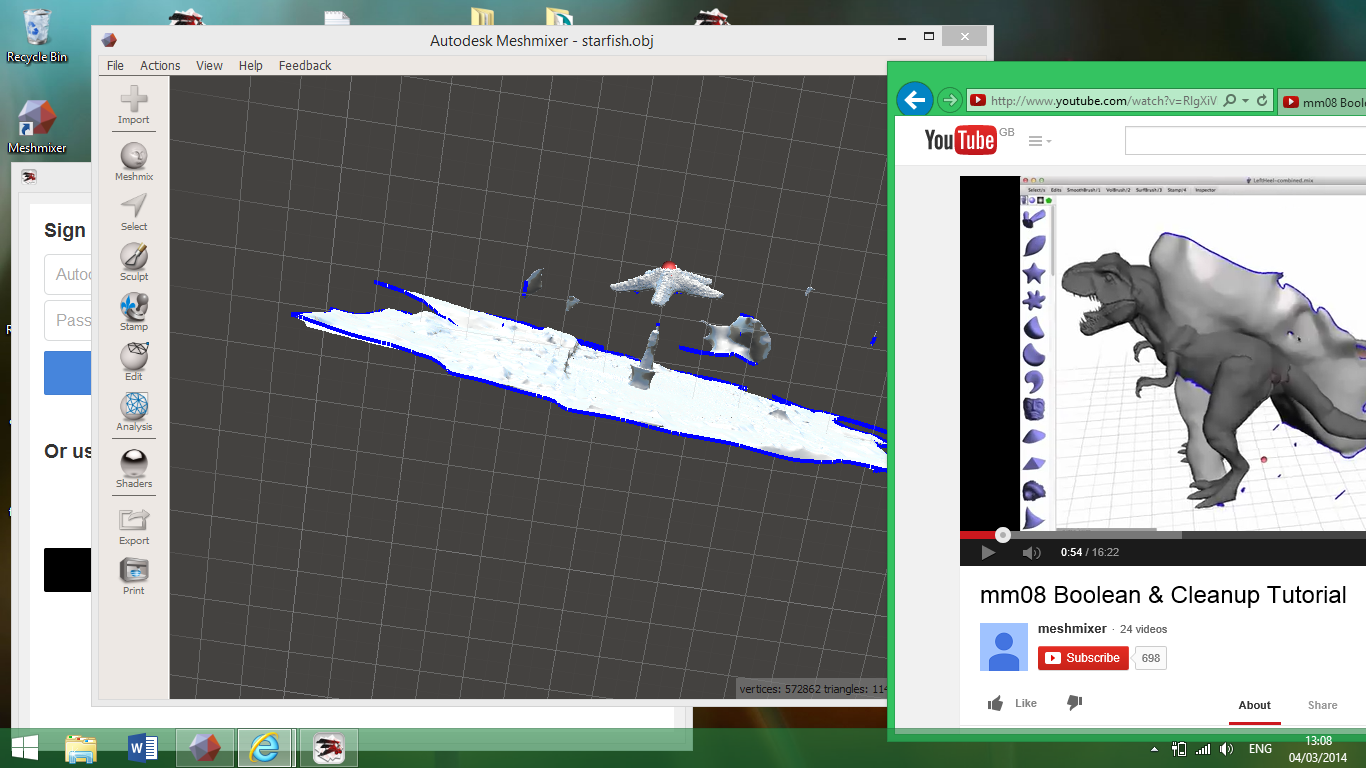
Task: Mute the YouTube video volume
Action: (x=1031, y=552)
